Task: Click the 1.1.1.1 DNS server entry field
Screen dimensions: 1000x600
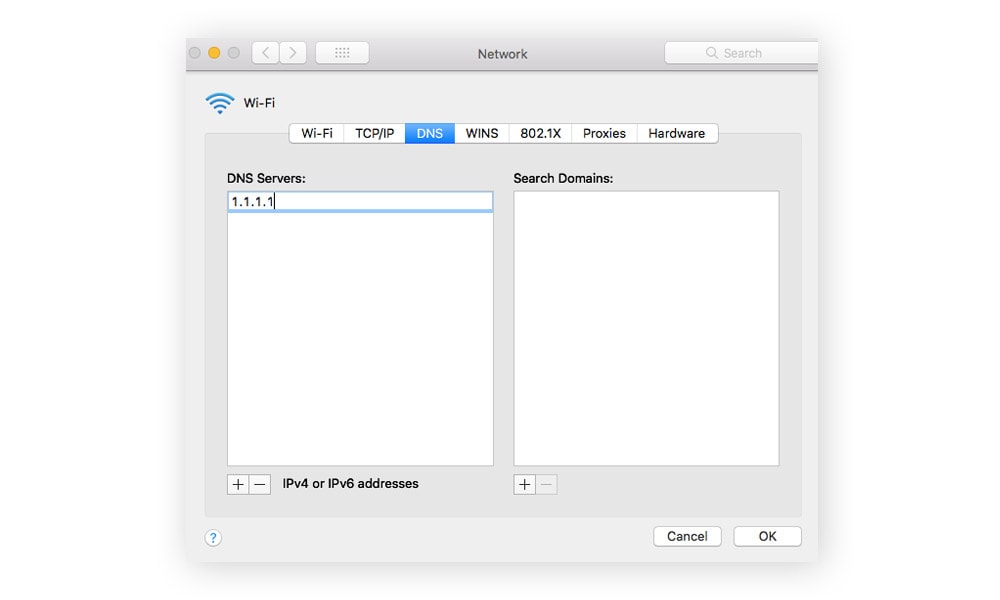Action: click(x=360, y=201)
